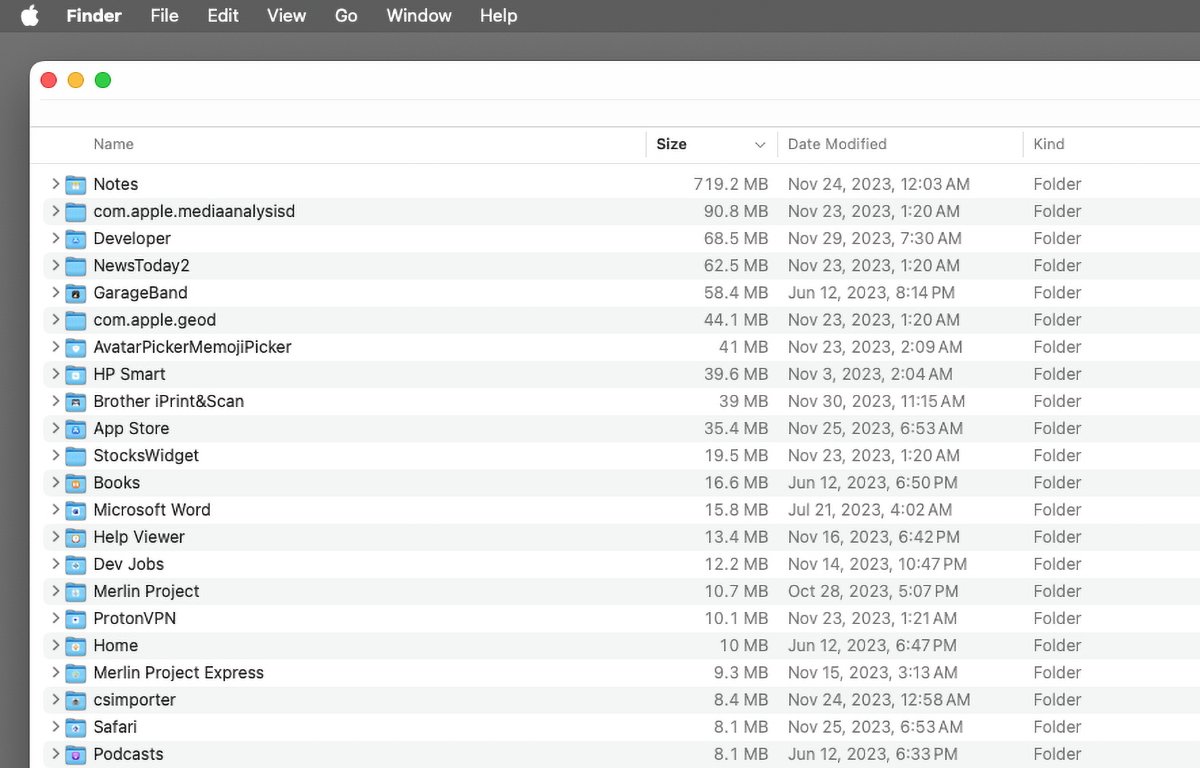
Task: Click the Microsoft Word folder icon
Action: click(x=75, y=510)
